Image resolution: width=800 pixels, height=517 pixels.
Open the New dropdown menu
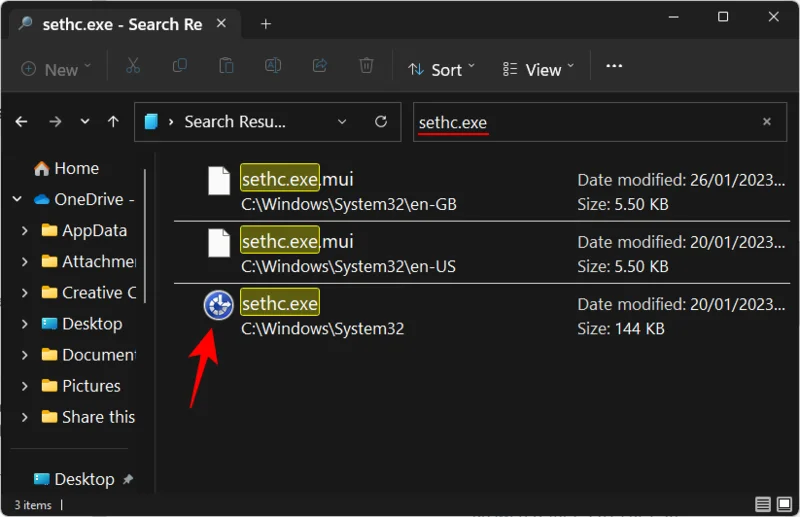[x=56, y=69]
